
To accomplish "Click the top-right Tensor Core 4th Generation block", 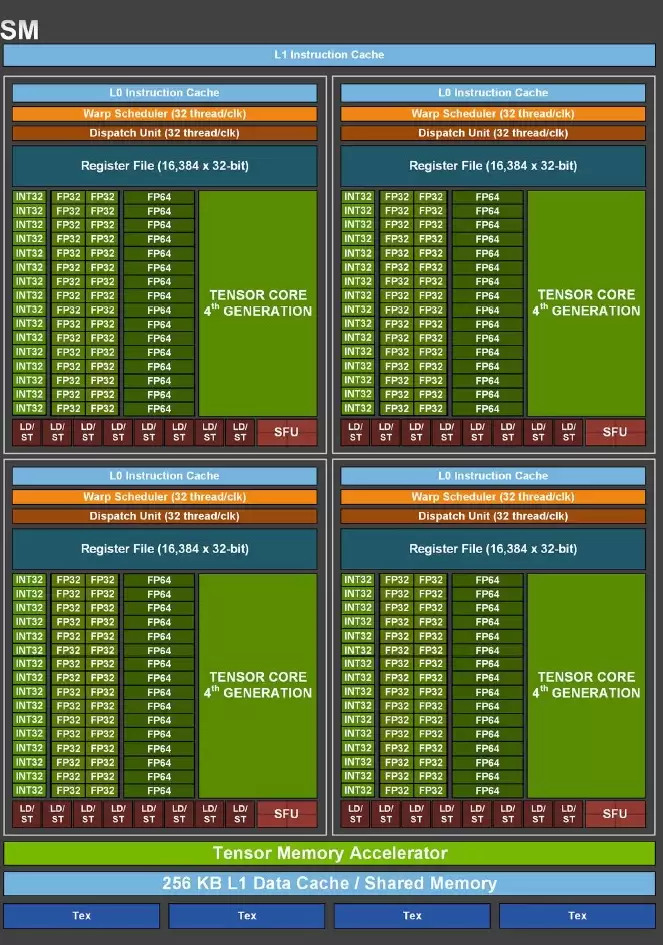I will tap(586, 303).
